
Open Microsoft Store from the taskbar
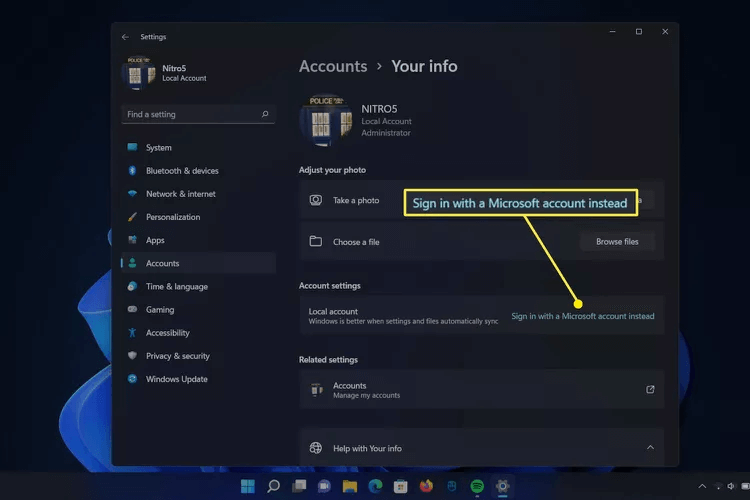coord(401,486)
